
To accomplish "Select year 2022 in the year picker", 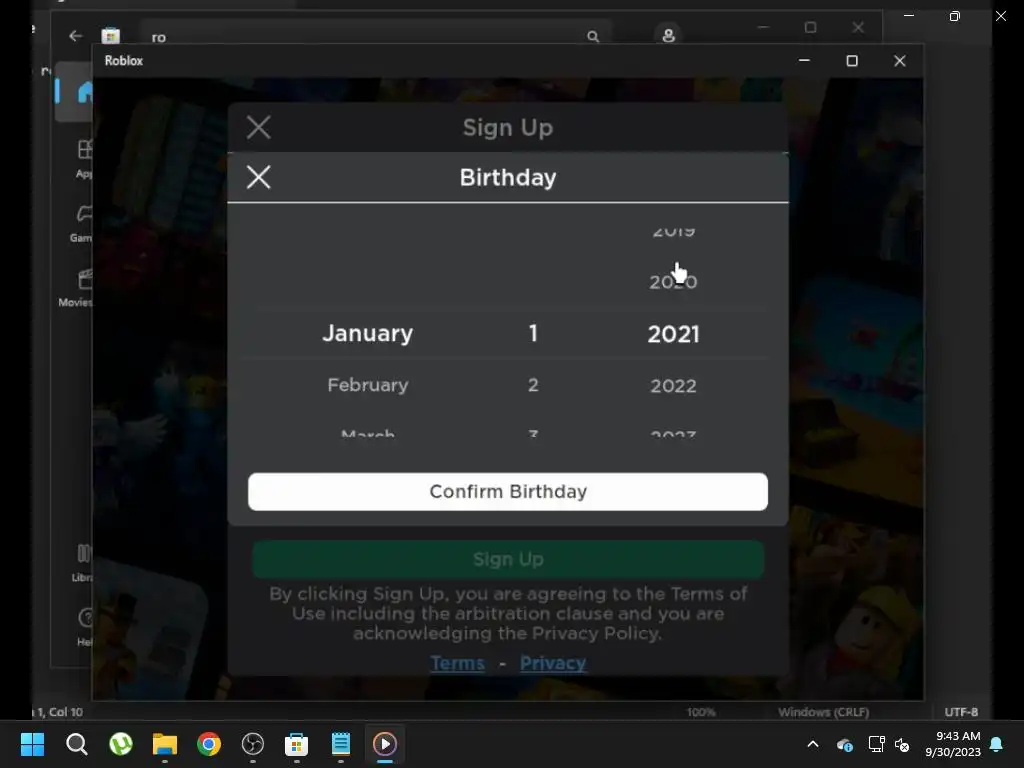I will (x=673, y=385).
